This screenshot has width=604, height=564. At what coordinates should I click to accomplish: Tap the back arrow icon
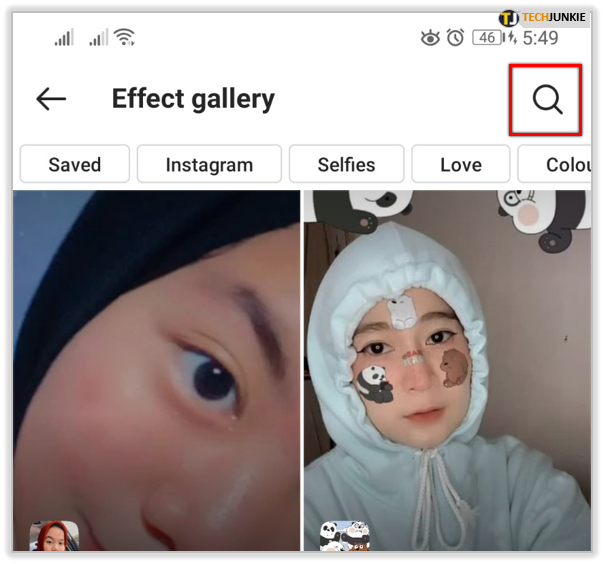pyautogui.click(x=51, y=99)
